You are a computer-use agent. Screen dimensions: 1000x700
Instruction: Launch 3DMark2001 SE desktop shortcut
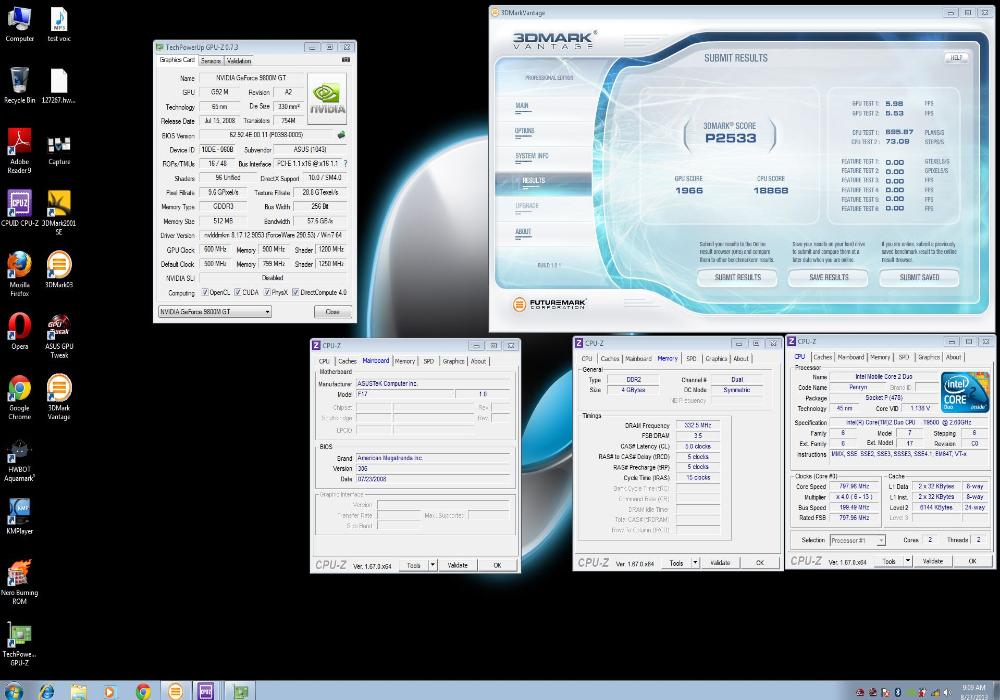pyautogui.click(x=59, y=212)
